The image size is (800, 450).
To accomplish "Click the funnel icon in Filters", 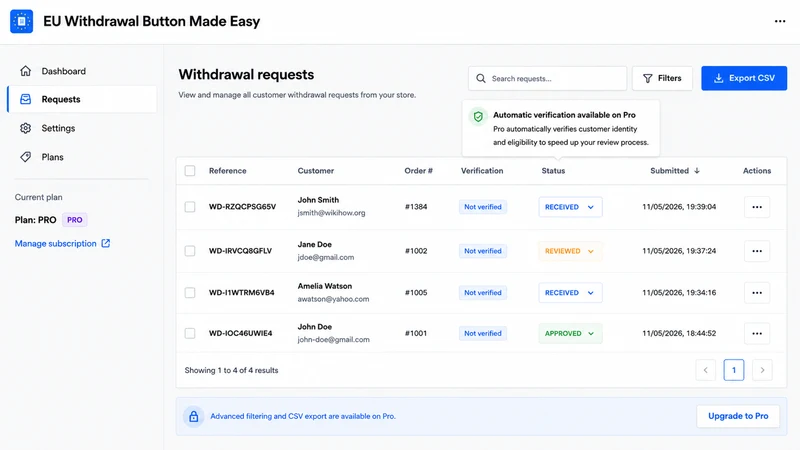I will tap(647, 79).
